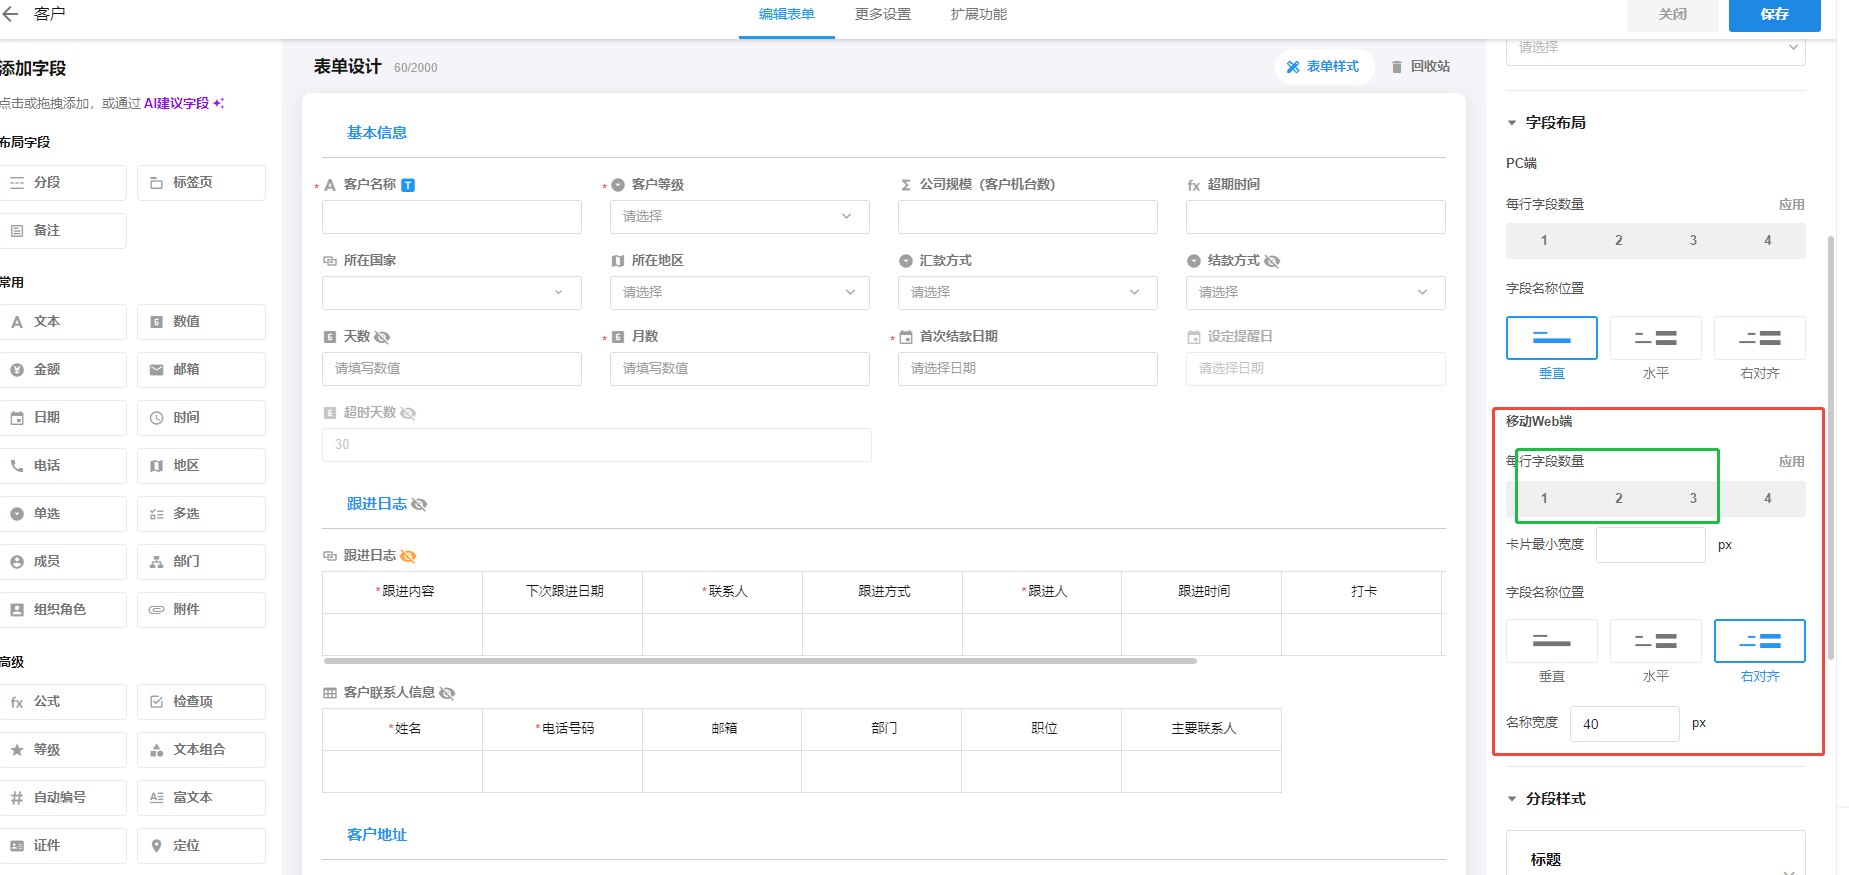Add a 电话 field
1849x875 pixels.
tap(62, 466)
